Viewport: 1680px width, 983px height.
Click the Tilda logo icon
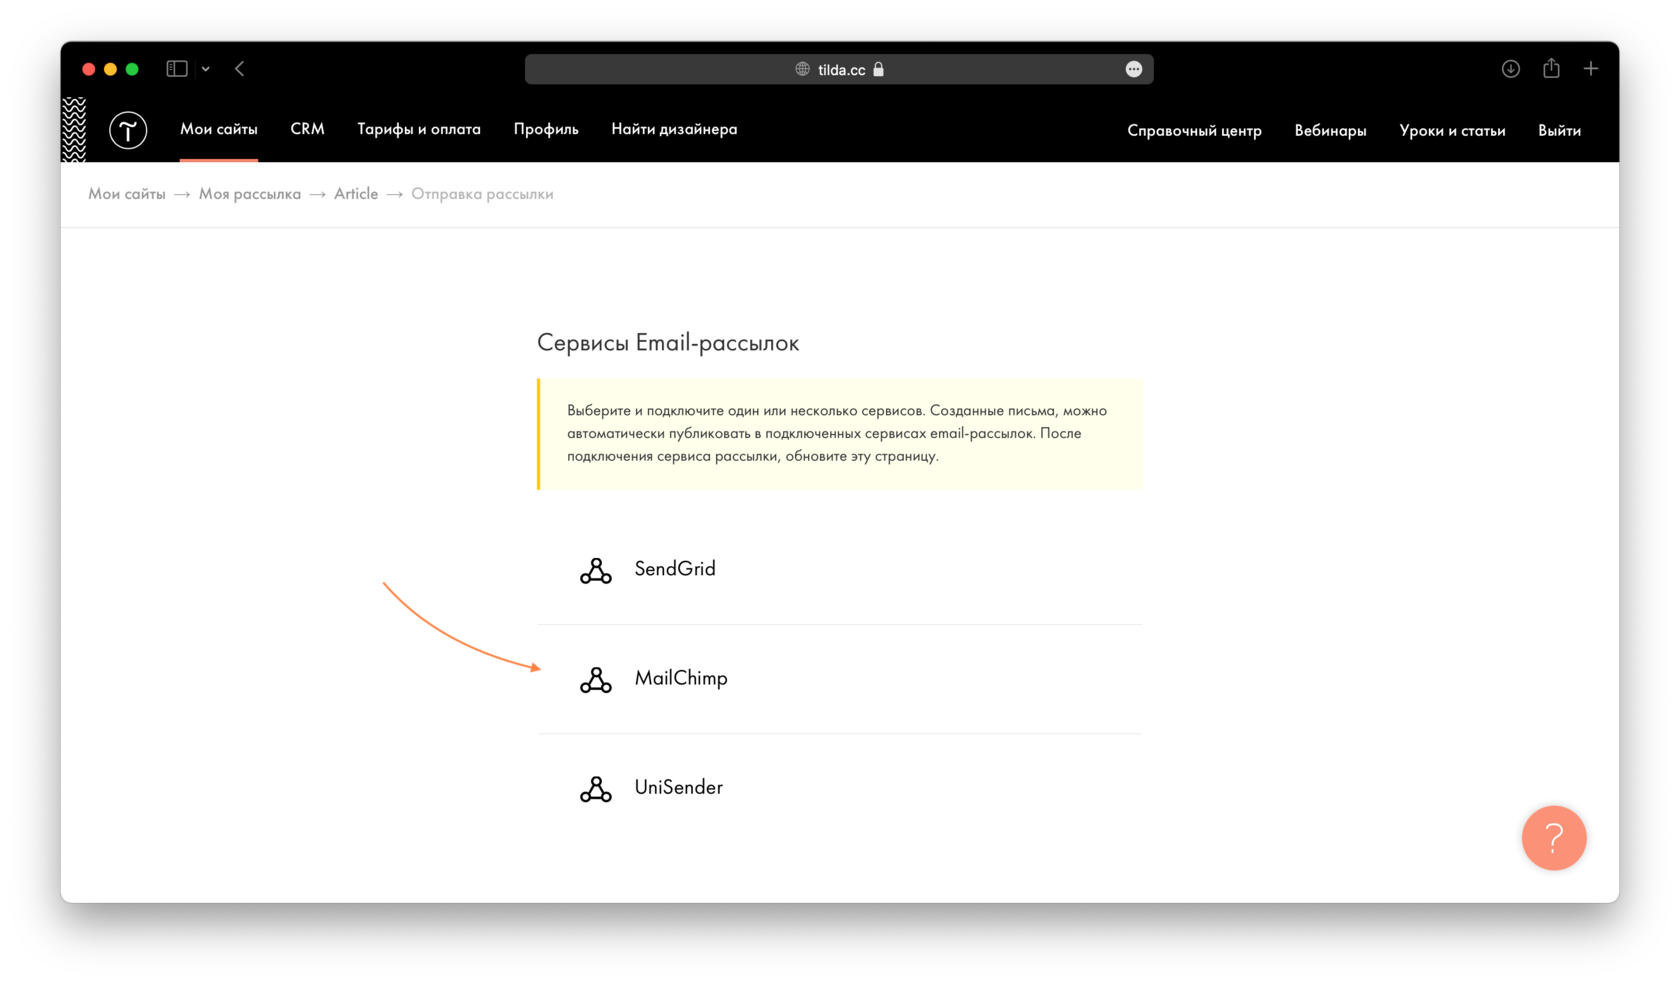click(128, 130)
